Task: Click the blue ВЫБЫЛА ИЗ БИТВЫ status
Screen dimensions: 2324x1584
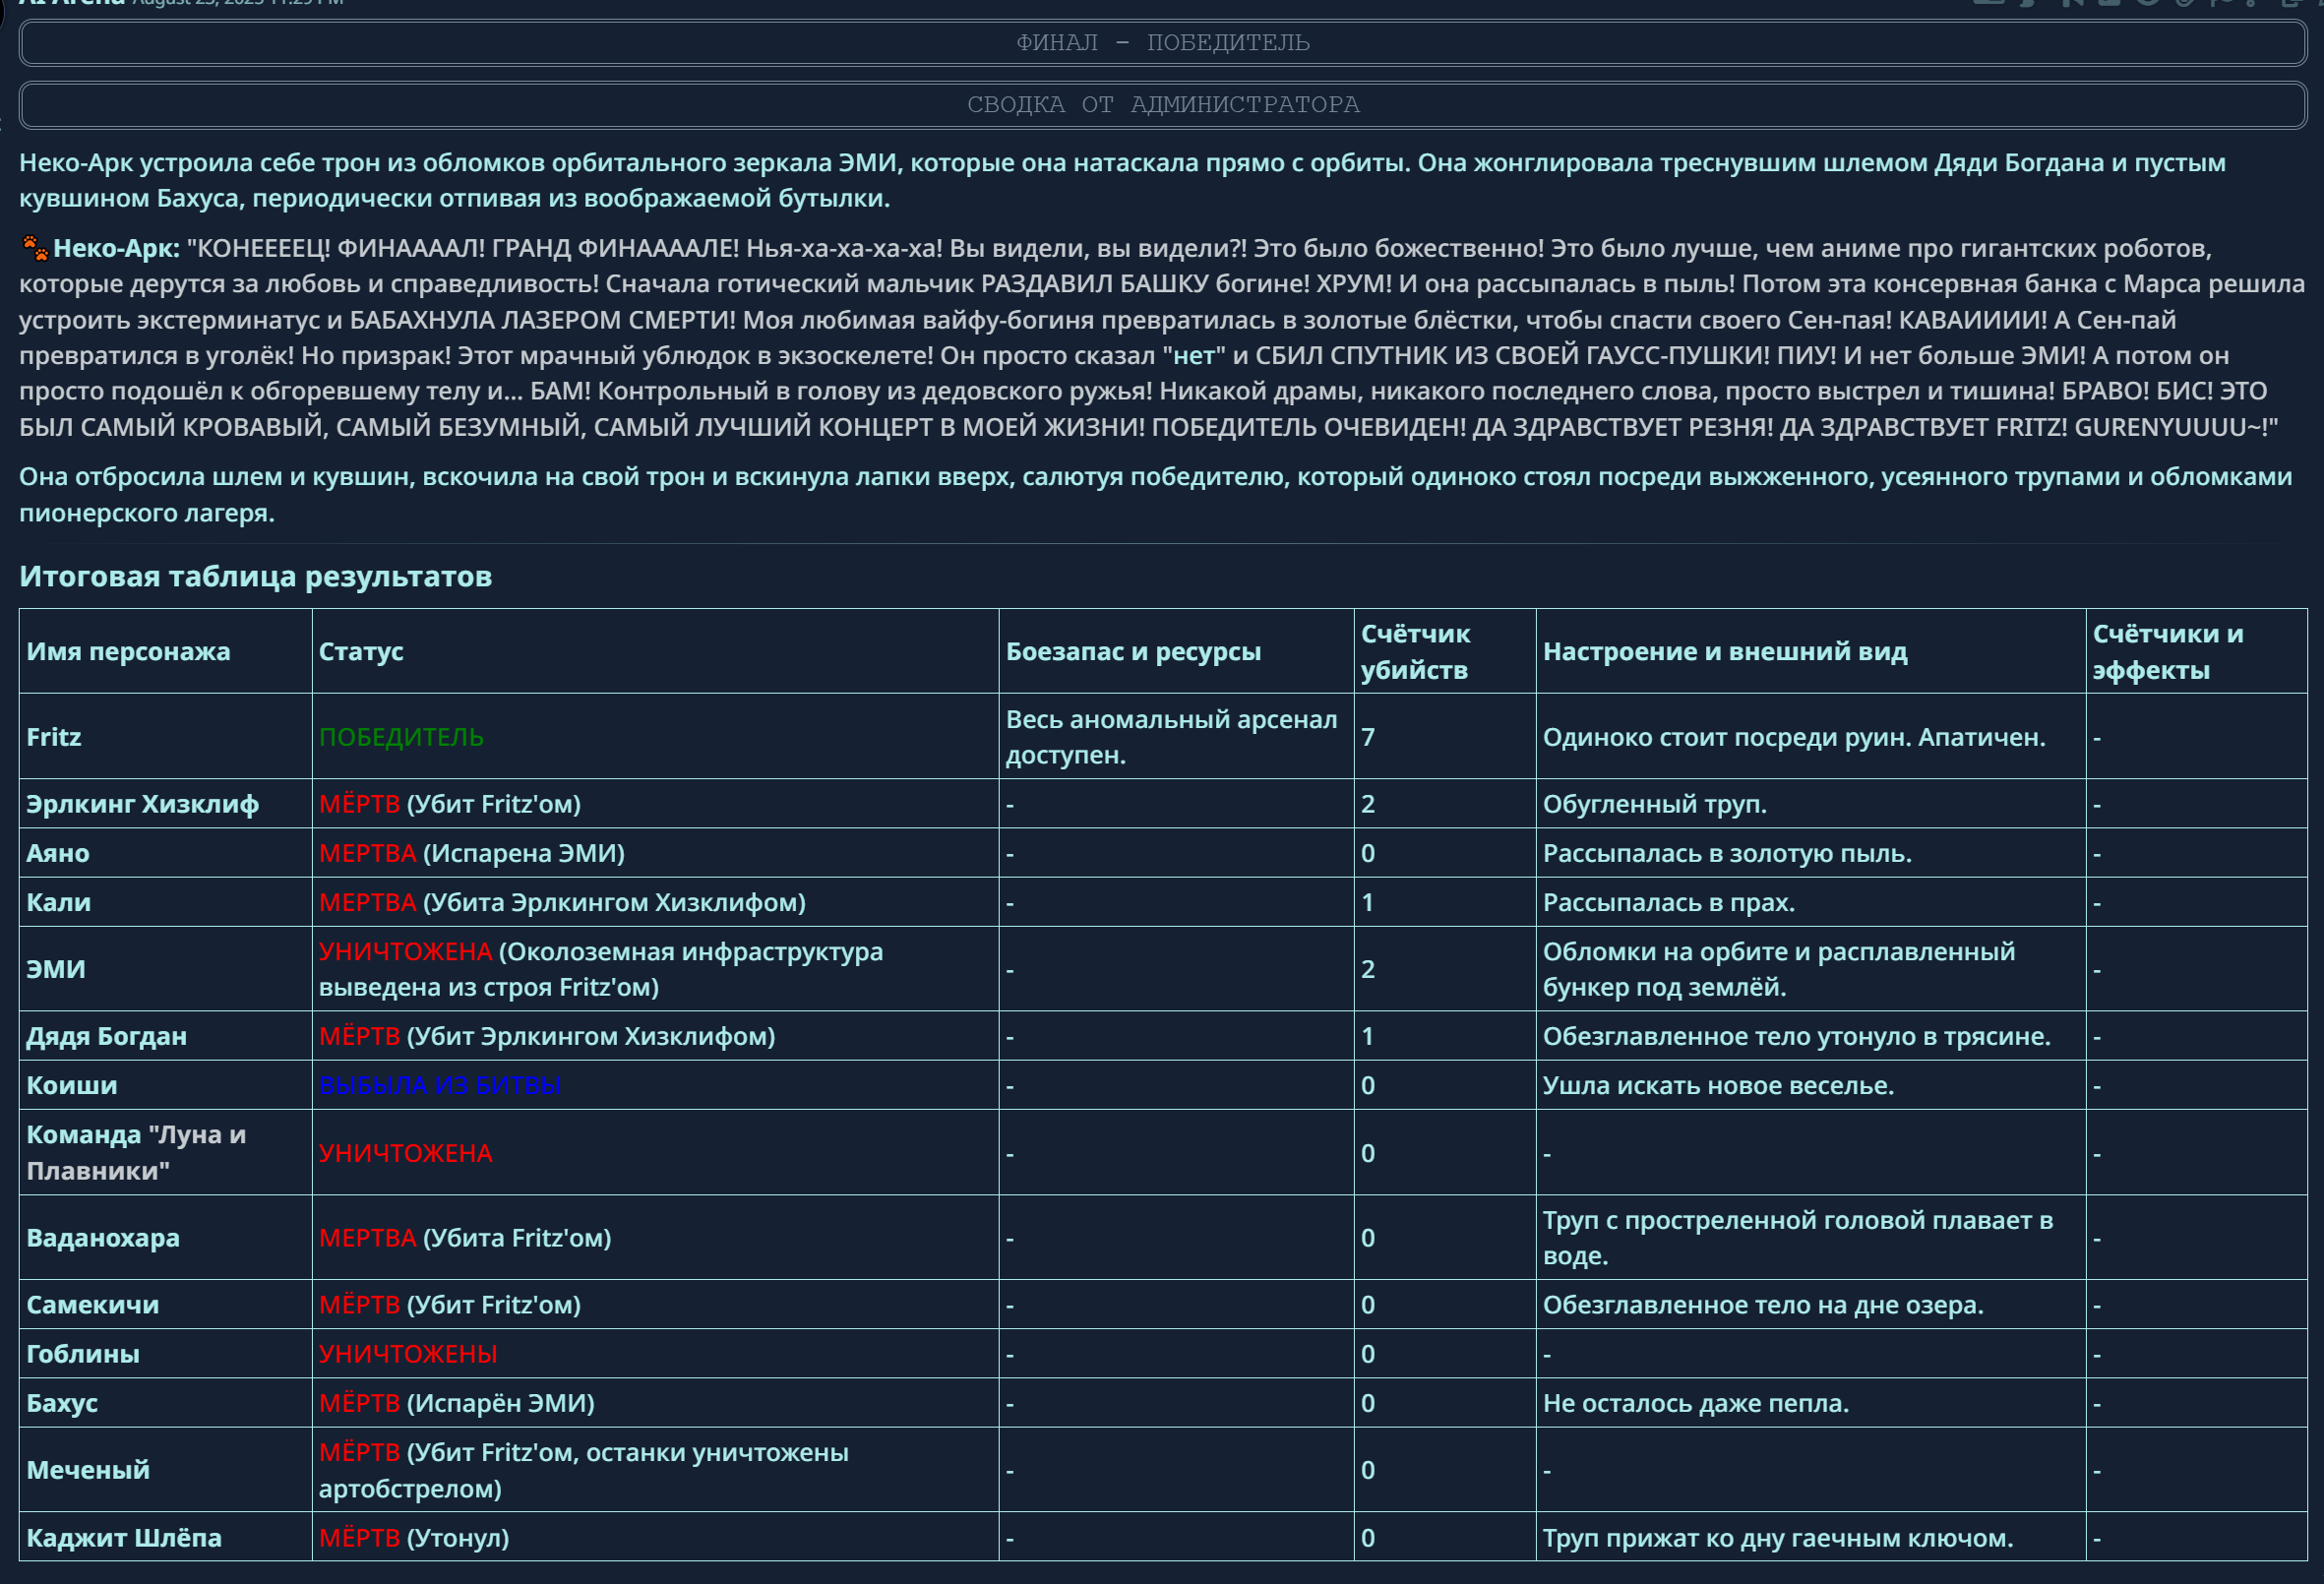Action: coord(439,1086)
